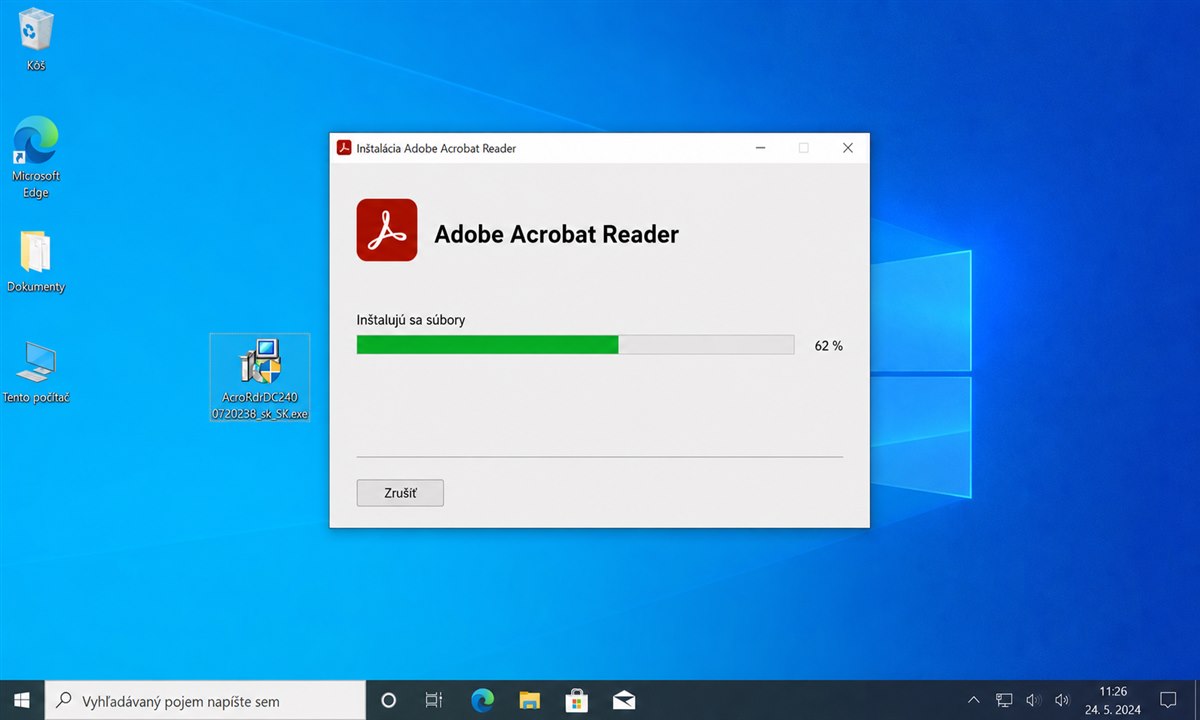Close the Adobe Acrobat Reader installer window
The width and height of the screenshot is (1200, 720).
pos(848,148)
